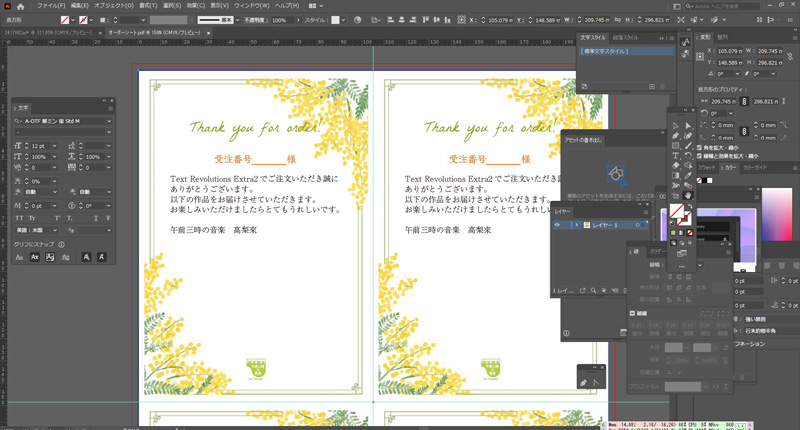Open the font family dropdown in 文字 panel
800x430 pixels.
click(108, 122)
